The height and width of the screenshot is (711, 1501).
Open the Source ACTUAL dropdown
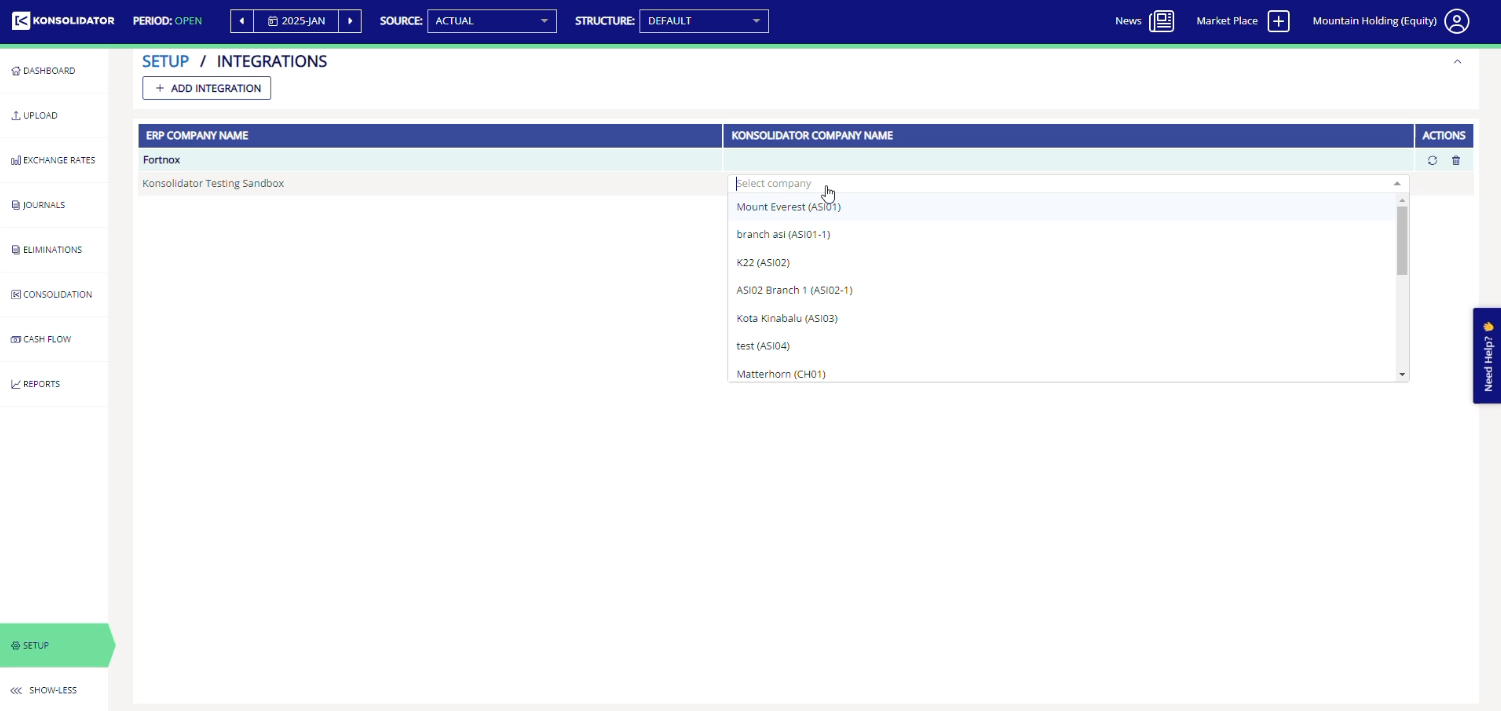click(491, 21)
